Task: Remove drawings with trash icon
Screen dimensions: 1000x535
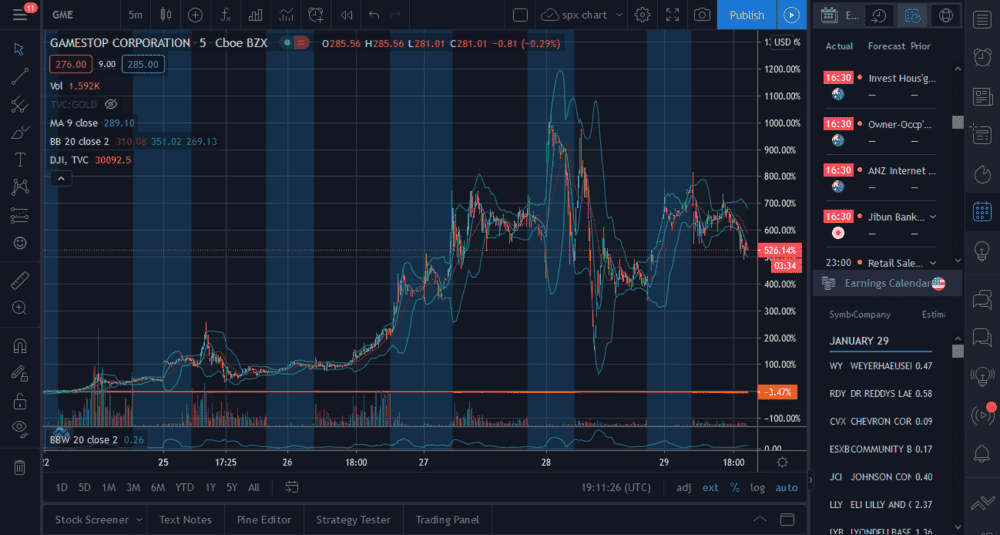Action: point(20,468)
